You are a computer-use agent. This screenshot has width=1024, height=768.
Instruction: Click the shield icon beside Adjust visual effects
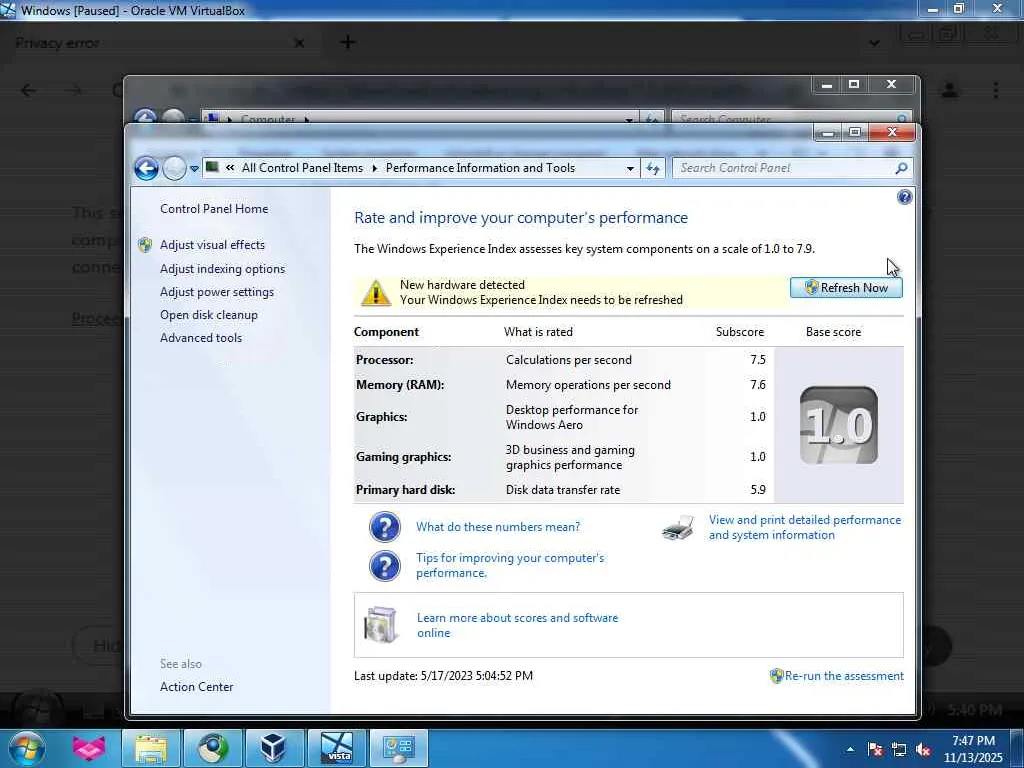tap(145, 245)
